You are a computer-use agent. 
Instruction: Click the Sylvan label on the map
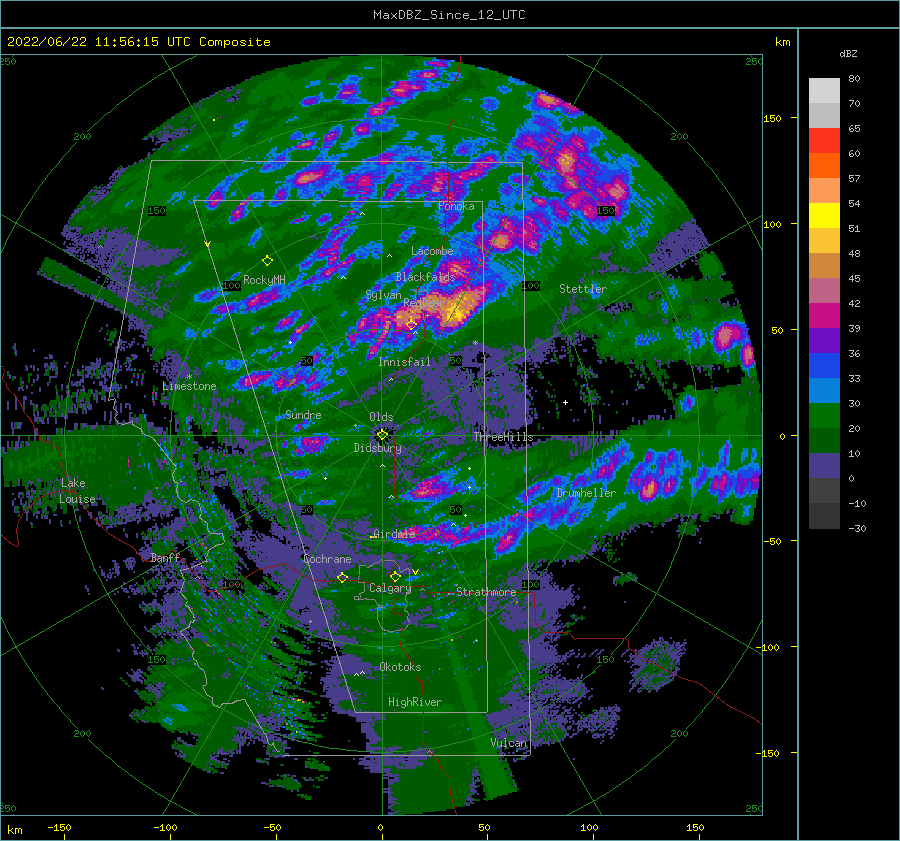click(x=383, y=295)
